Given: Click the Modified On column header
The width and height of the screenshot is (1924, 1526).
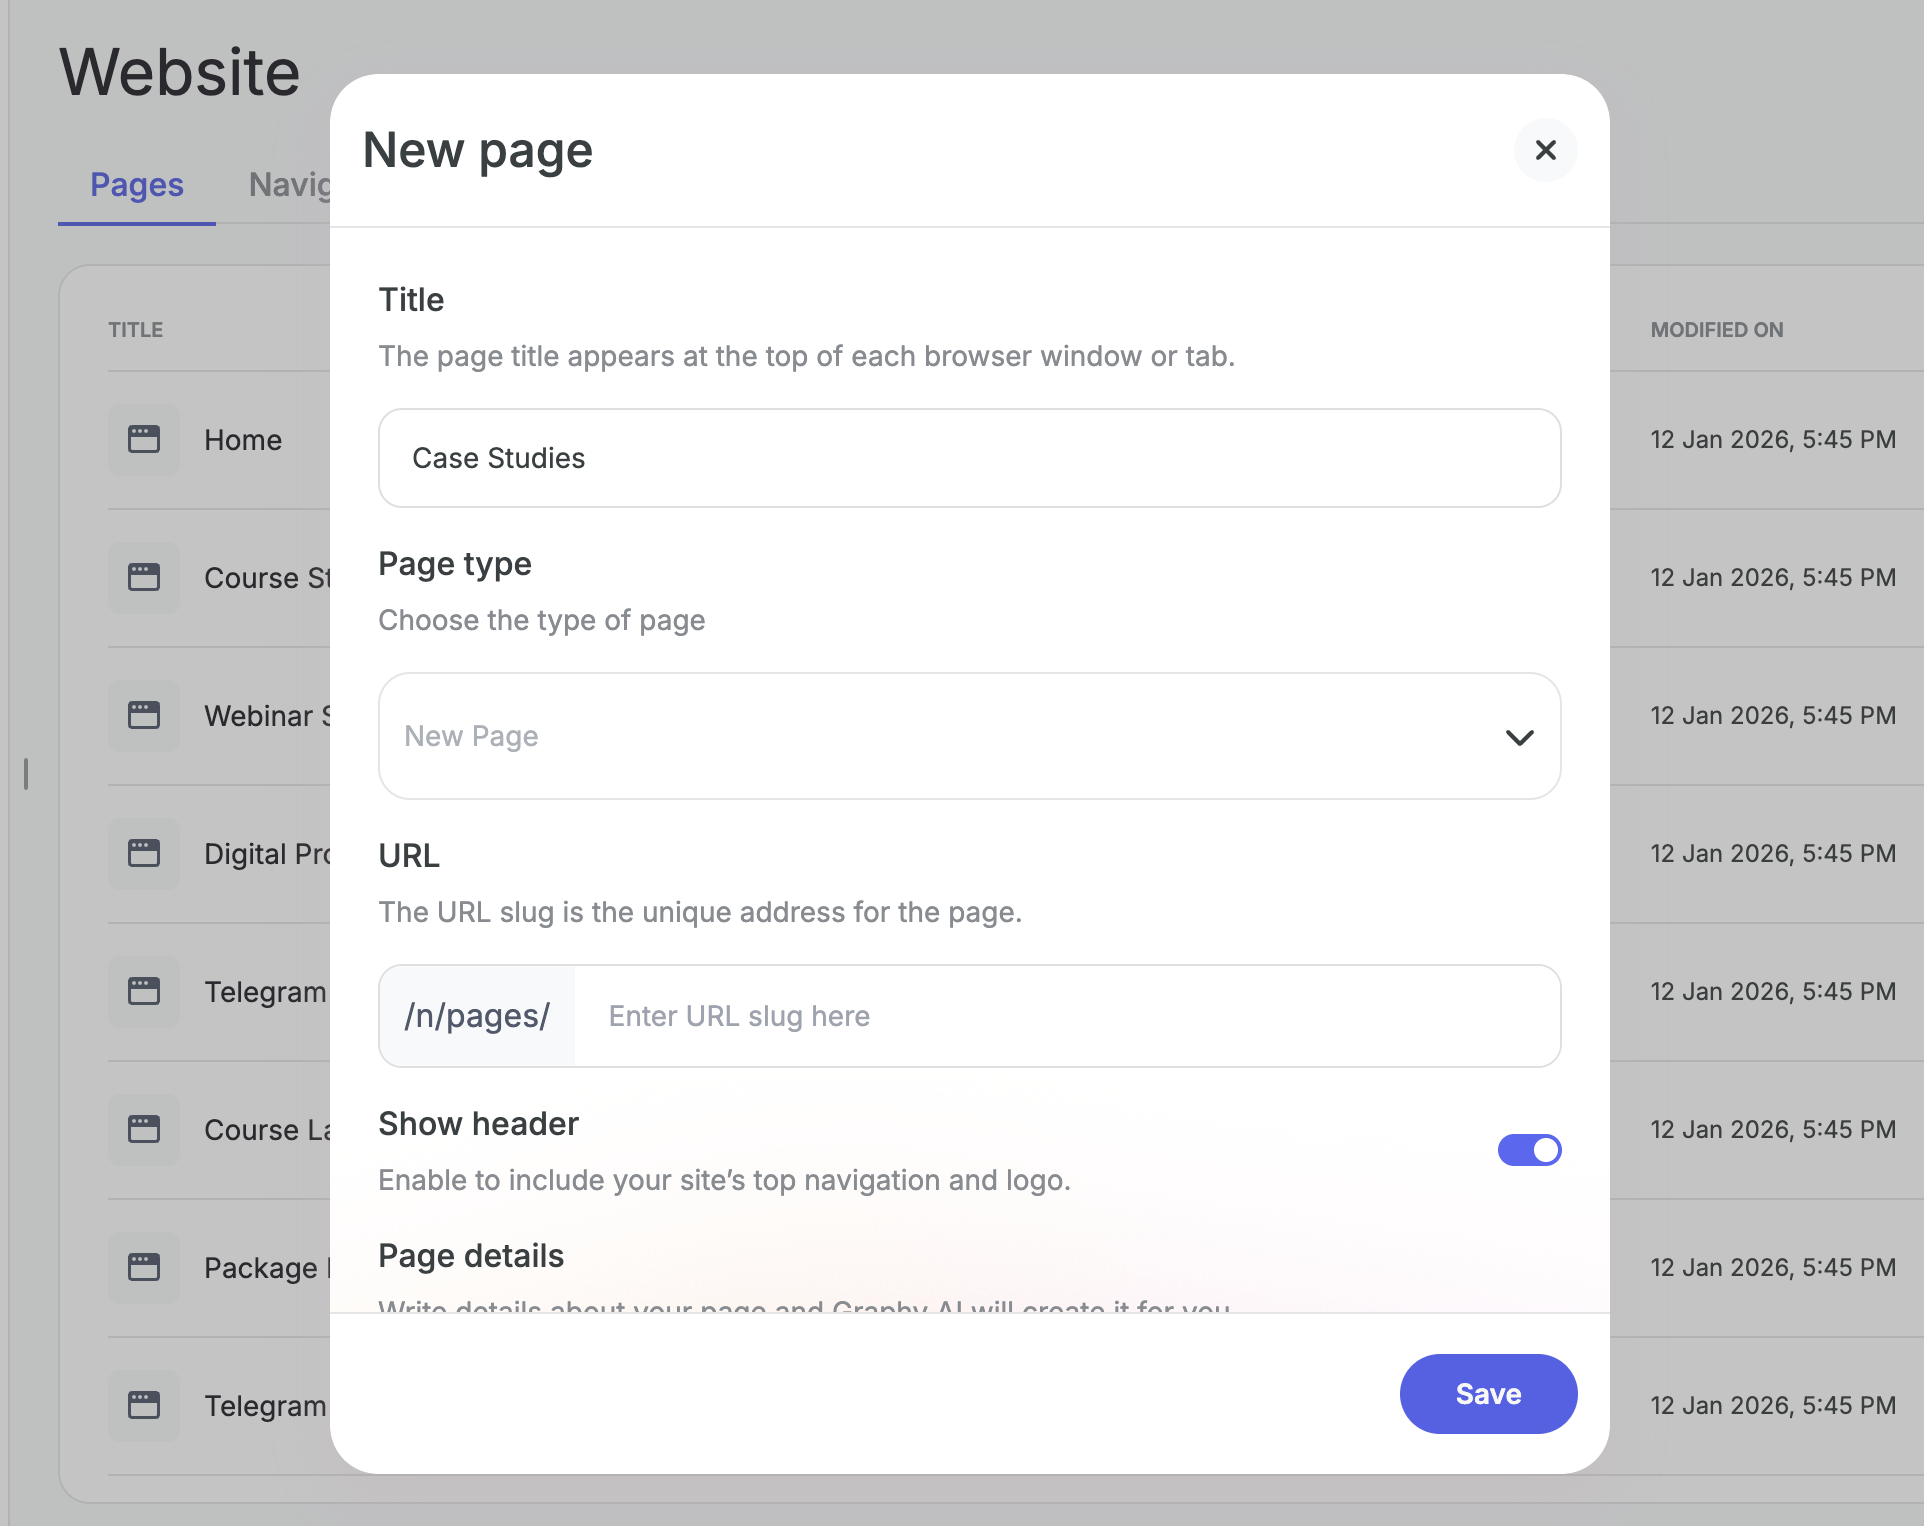Looking at the screenshot, I should [x=1716, y=330].
